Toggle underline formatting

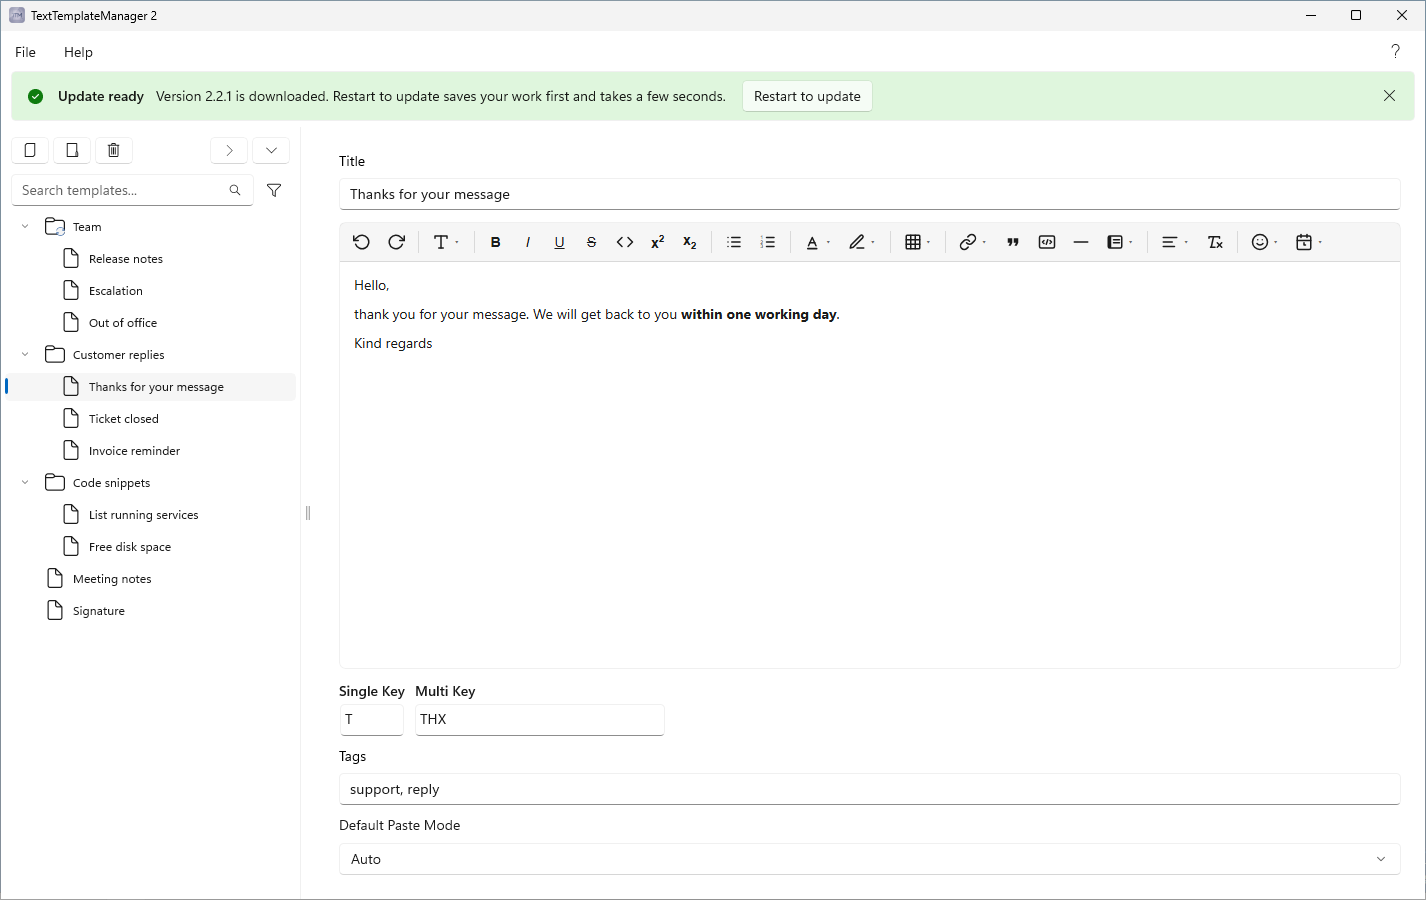point(559,242)
